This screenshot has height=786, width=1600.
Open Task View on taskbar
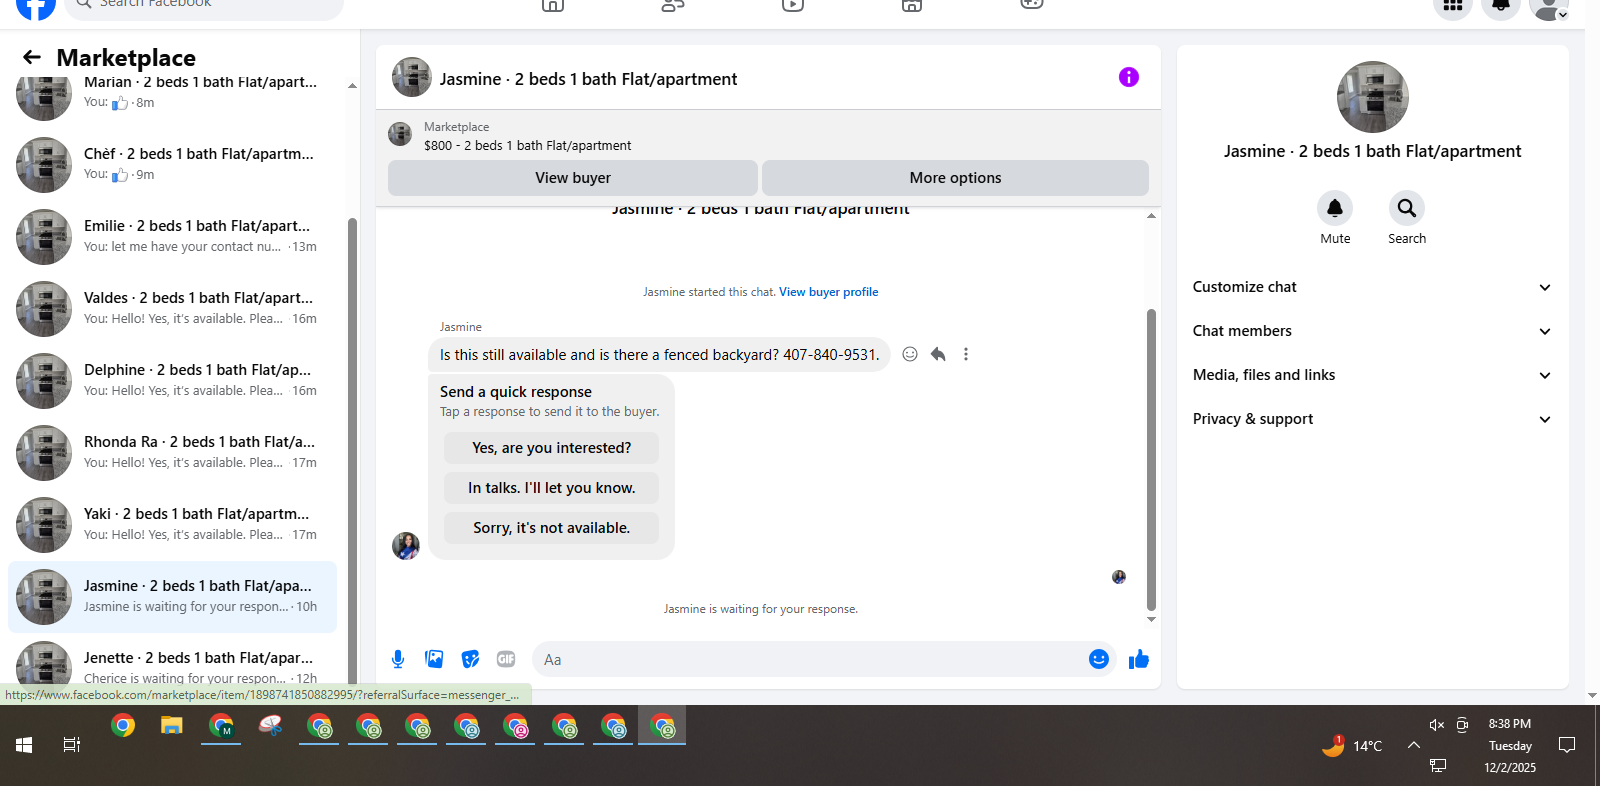click(72, 745)
